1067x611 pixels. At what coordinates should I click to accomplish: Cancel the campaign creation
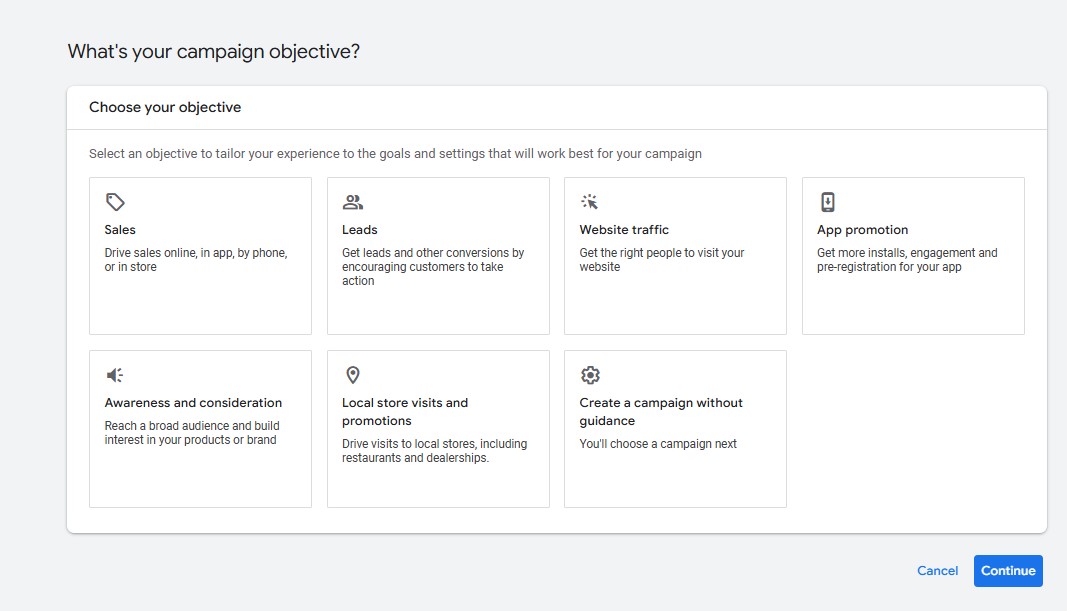point(937,571)
